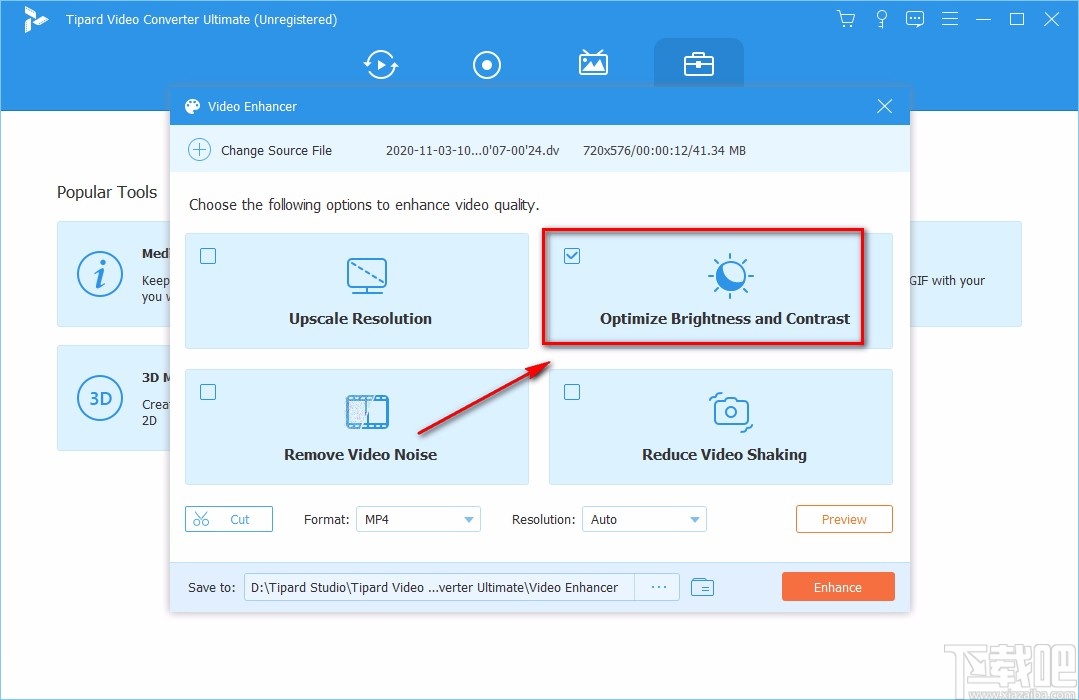Click the shopping cart purchase icon

[846, 19]
